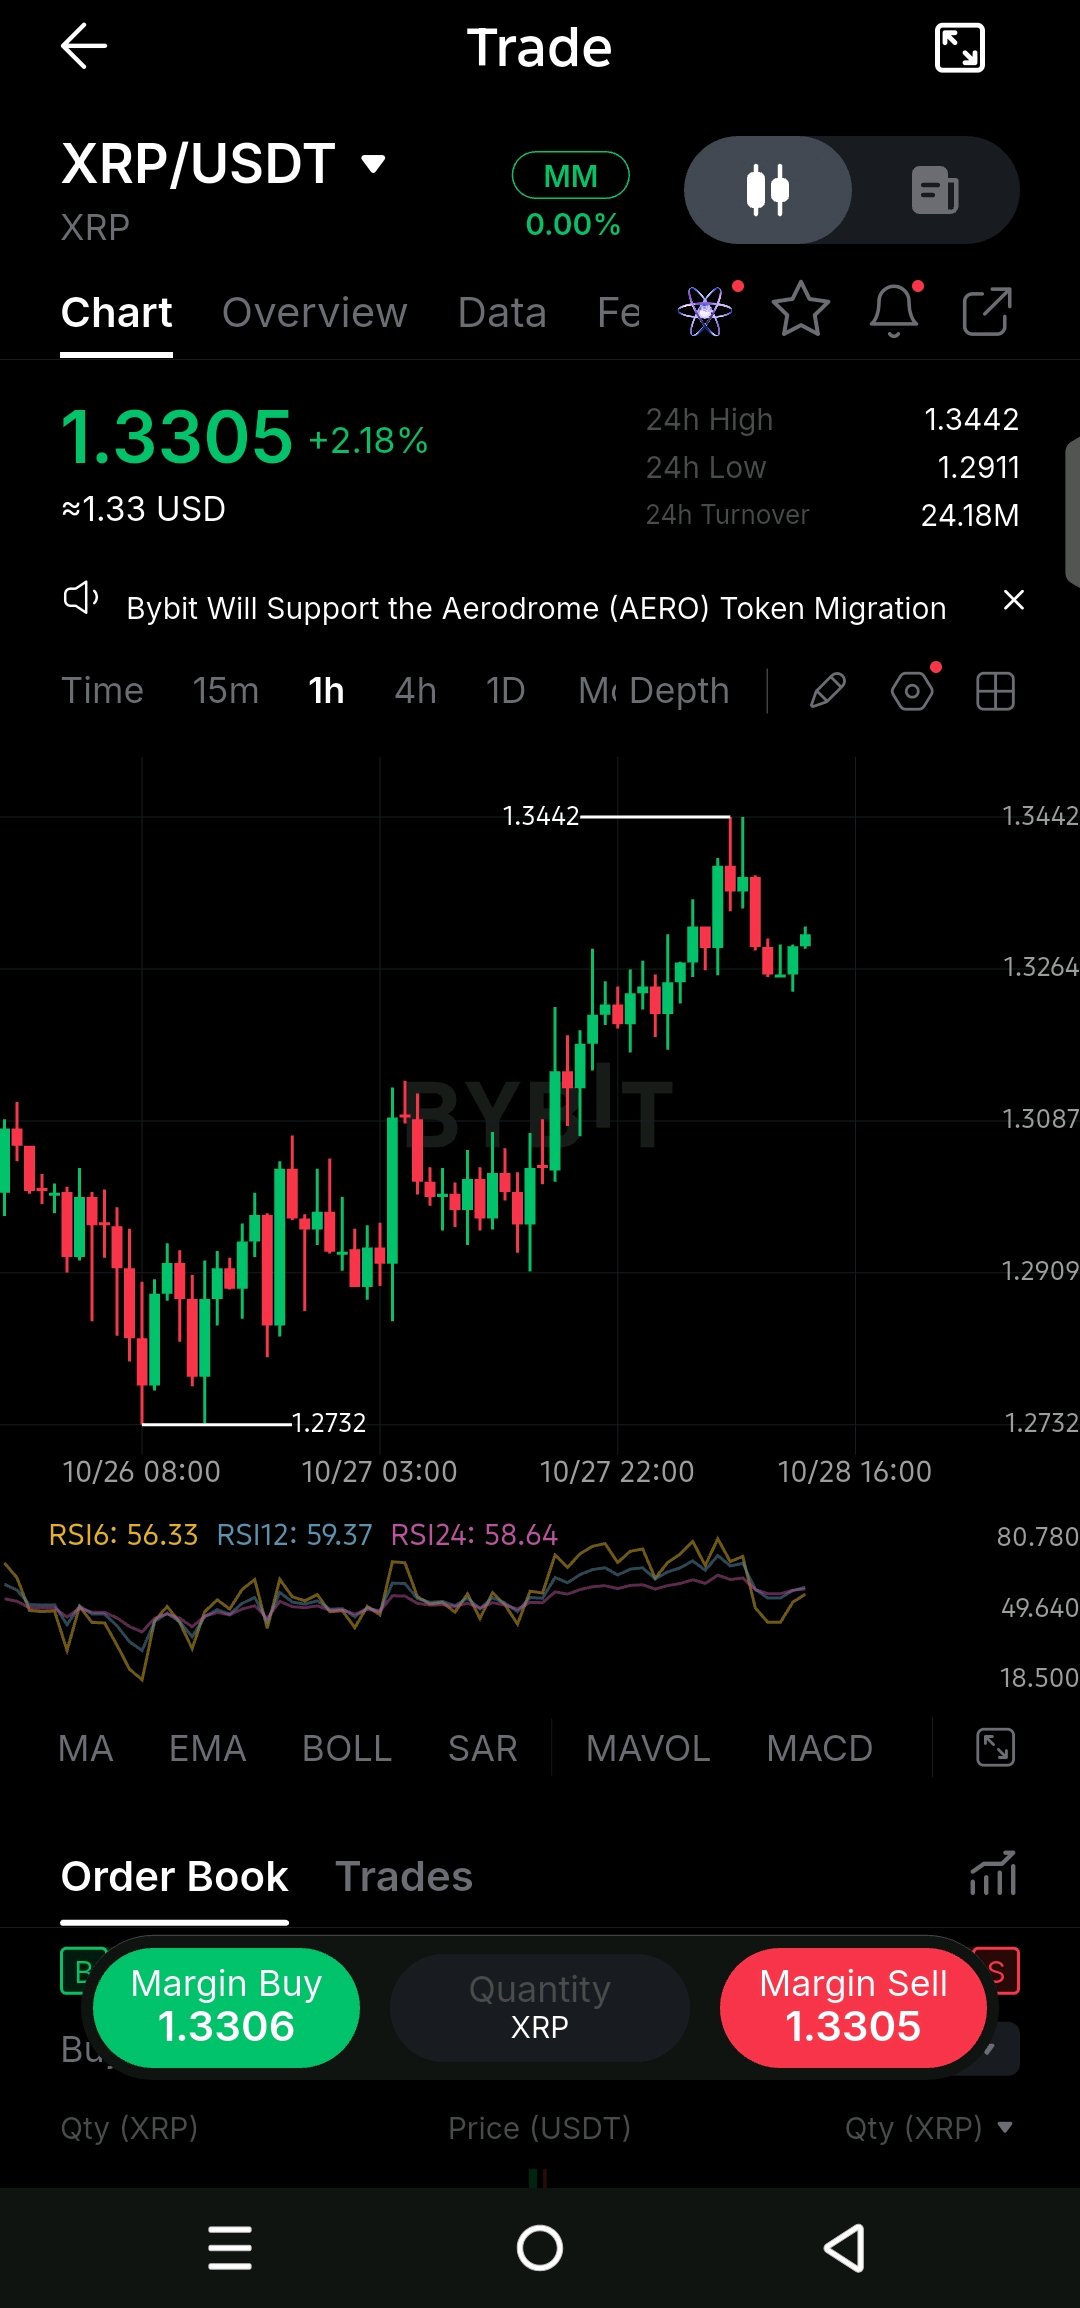Dismiss the Bybit AERO announcement banner
Viewport: 1080px width, 2308px height.
click(x=1013, y=600)
